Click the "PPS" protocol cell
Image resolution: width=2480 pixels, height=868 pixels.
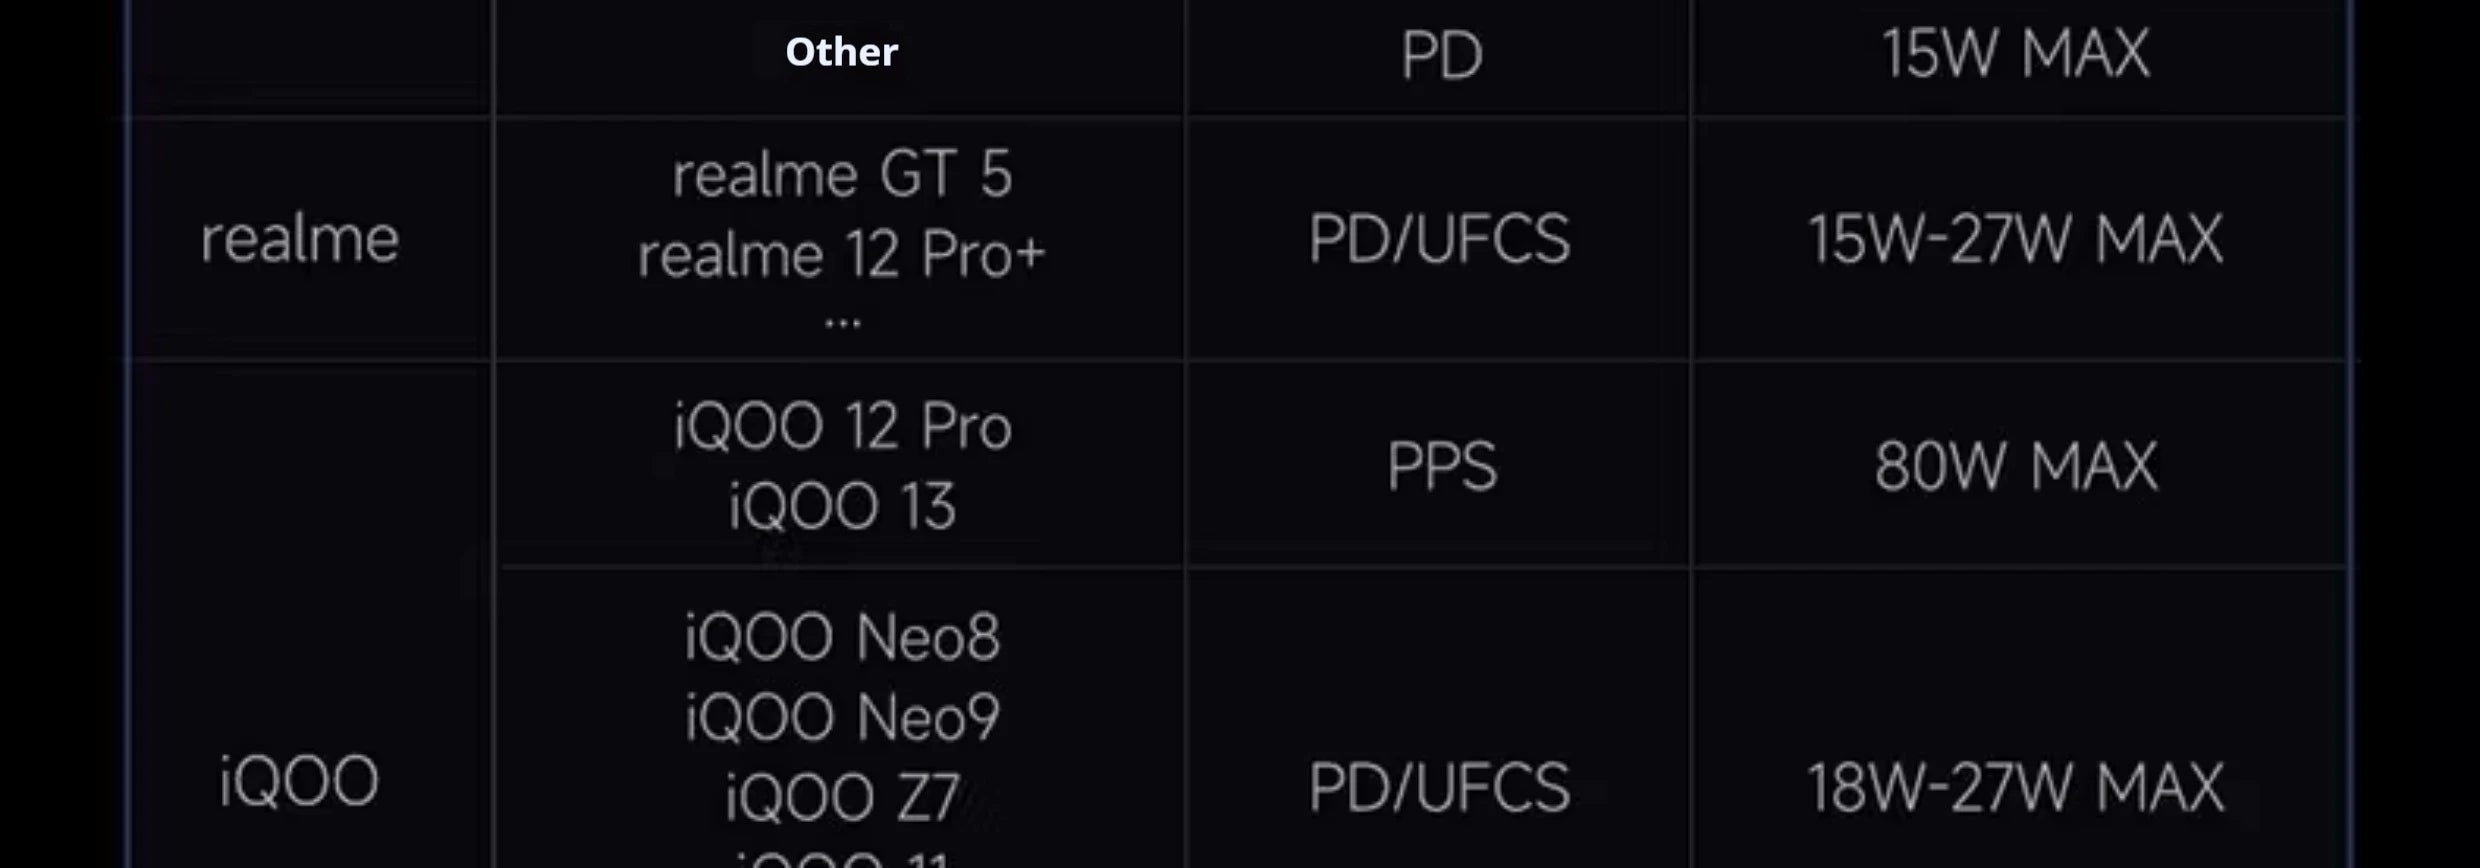(1441, 466)
